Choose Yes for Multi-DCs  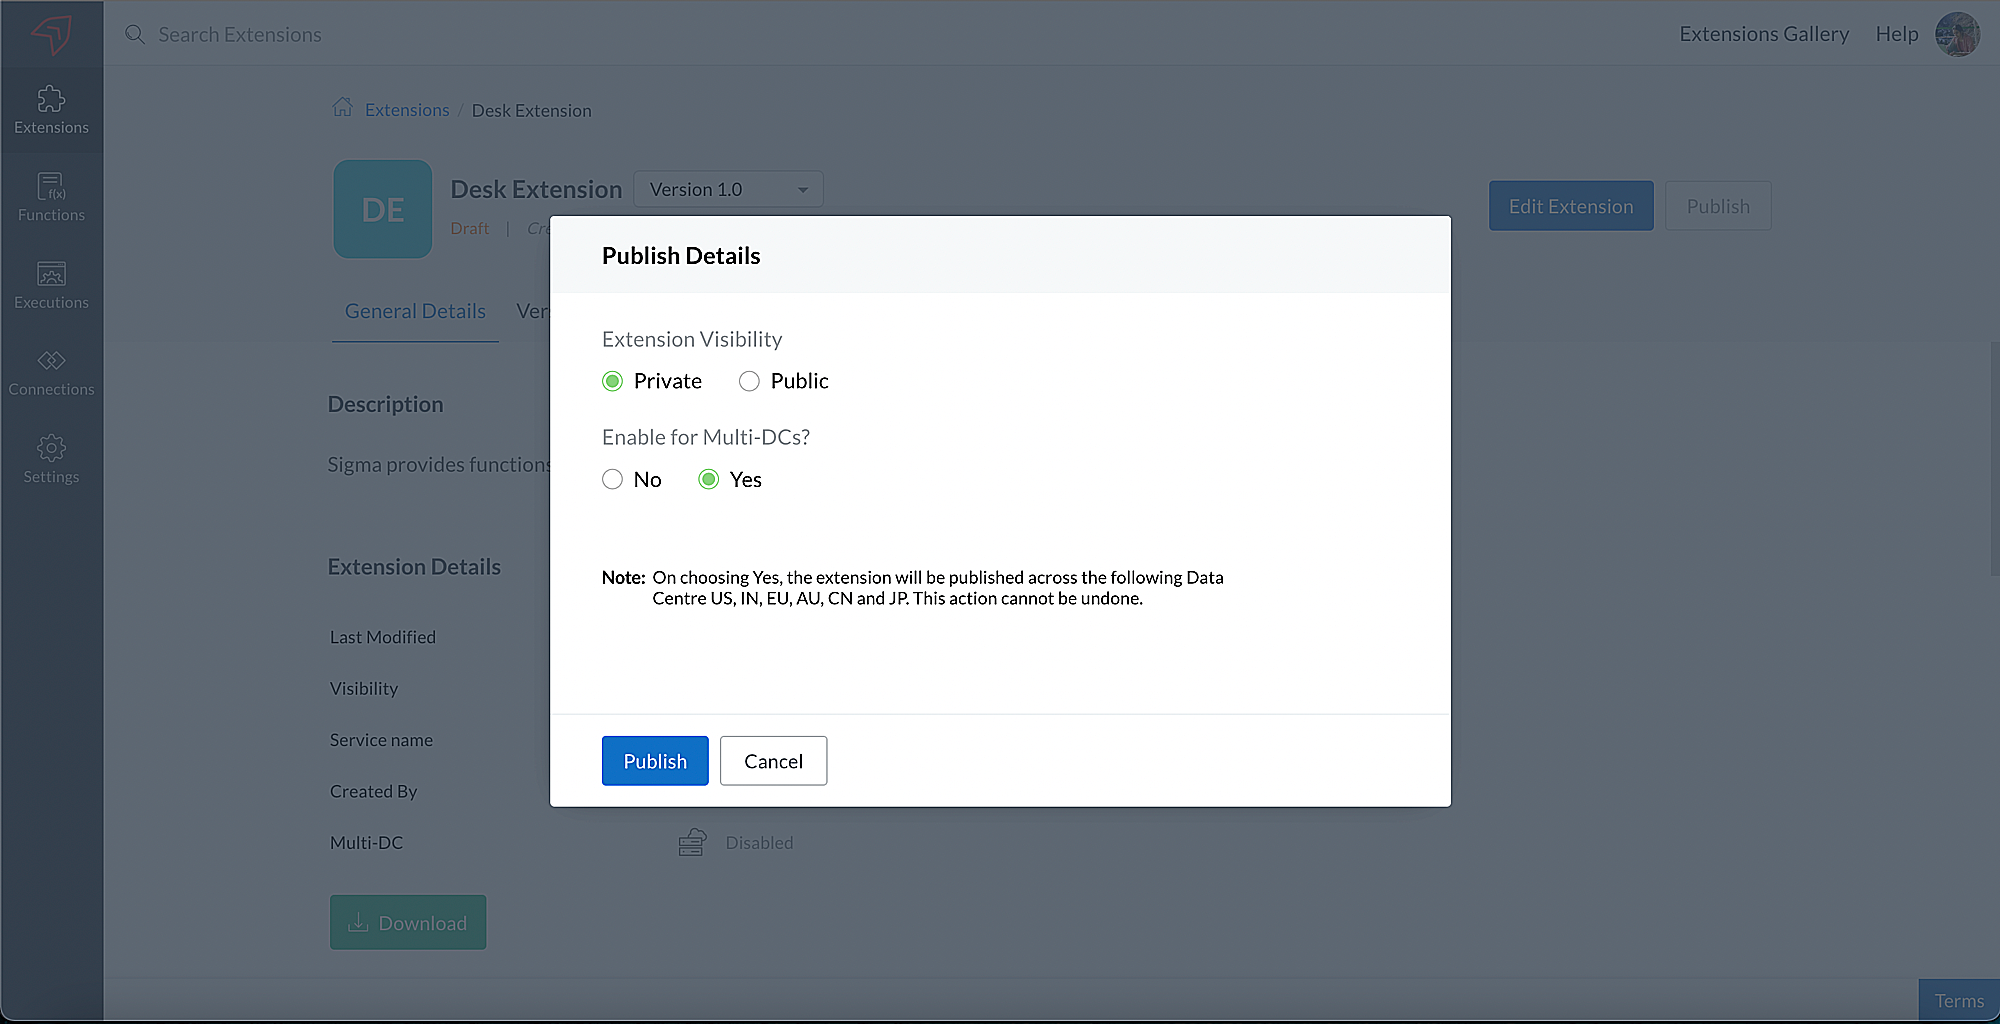[709, 480]
